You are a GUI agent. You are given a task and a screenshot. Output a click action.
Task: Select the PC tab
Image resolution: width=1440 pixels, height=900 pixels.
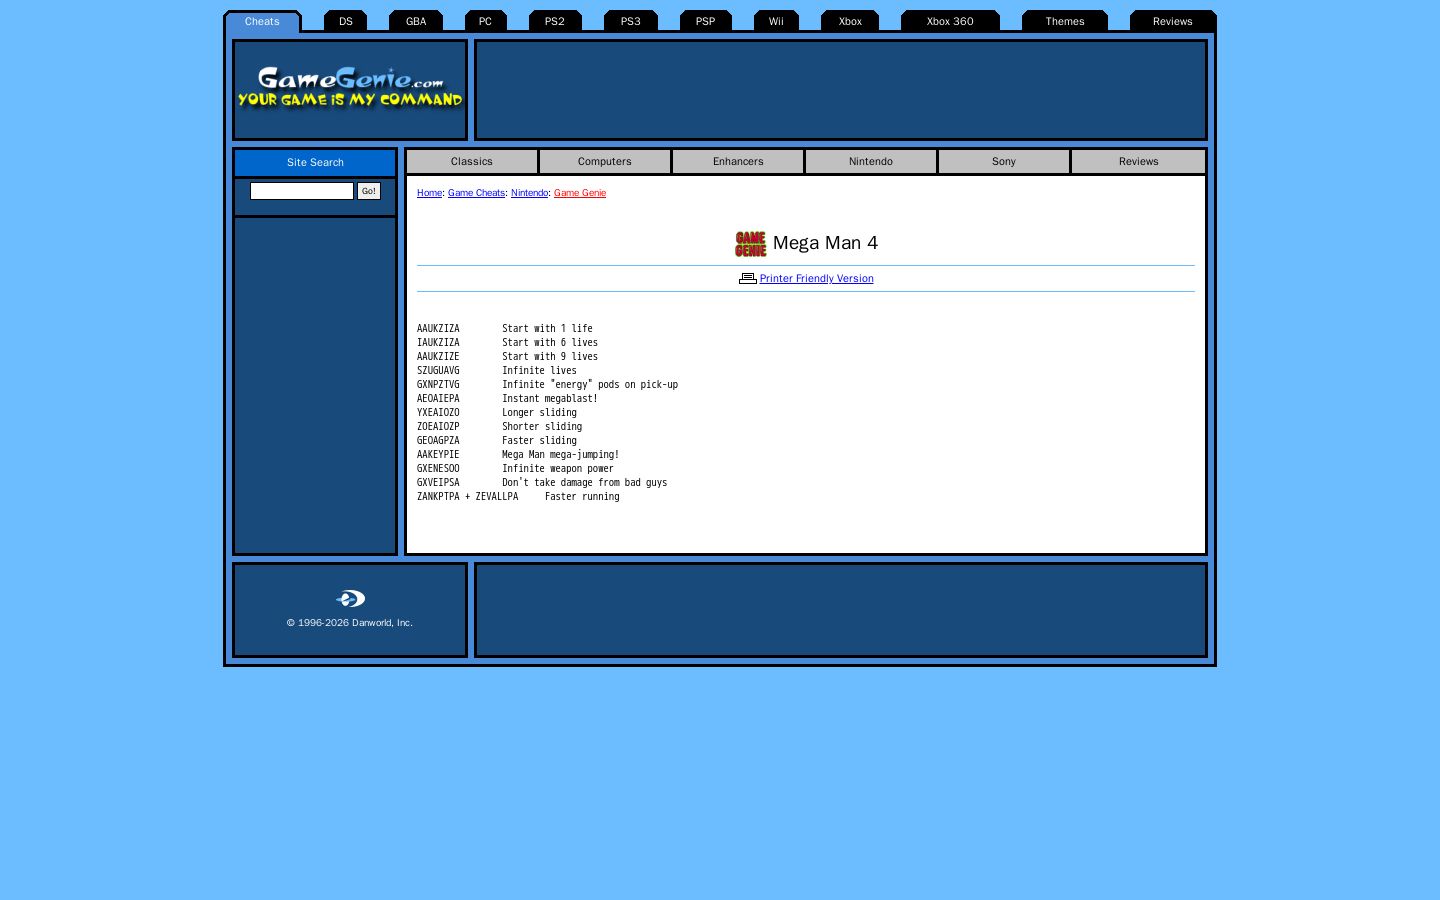click(x=485, y=22)
